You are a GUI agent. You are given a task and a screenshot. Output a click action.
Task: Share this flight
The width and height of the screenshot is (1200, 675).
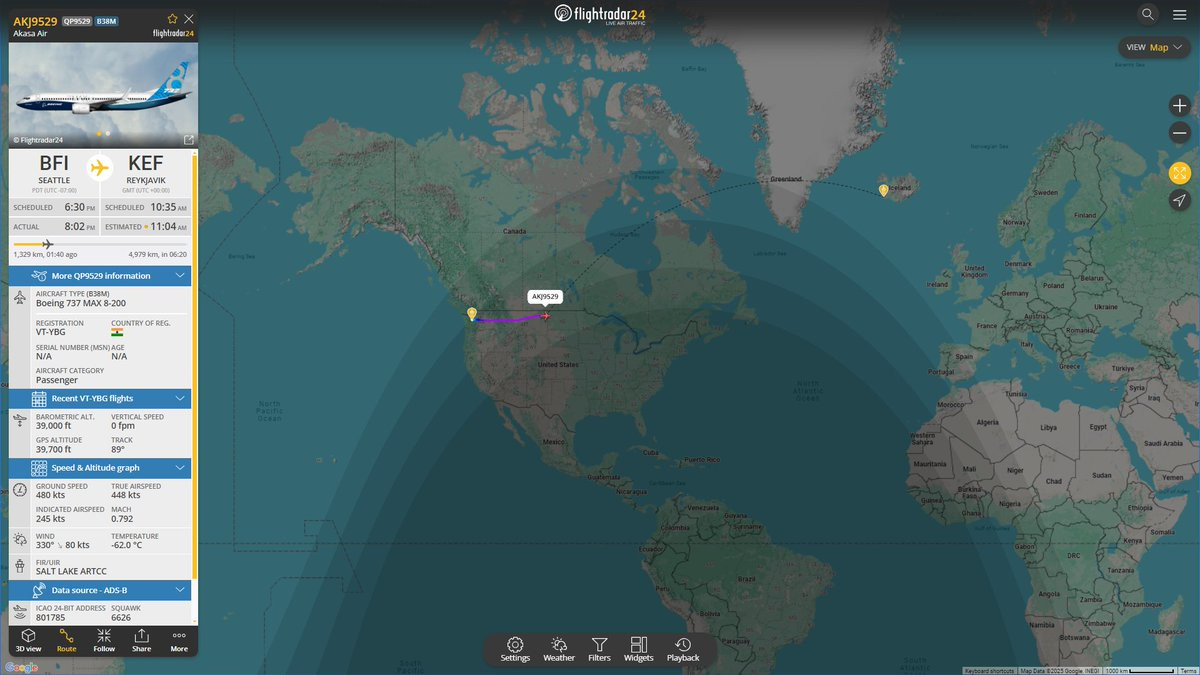point(141,640)
